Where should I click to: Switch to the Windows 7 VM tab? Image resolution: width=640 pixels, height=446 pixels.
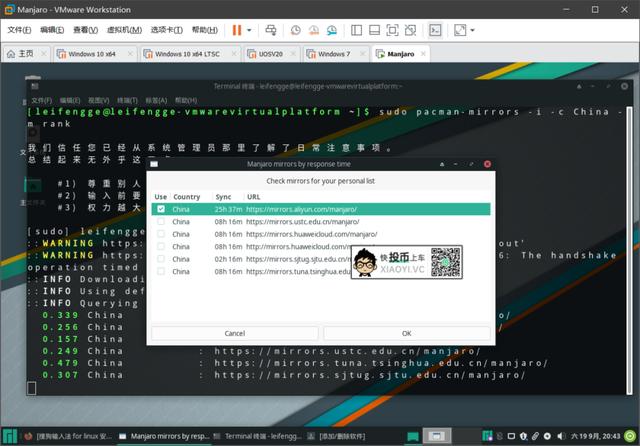333,53
